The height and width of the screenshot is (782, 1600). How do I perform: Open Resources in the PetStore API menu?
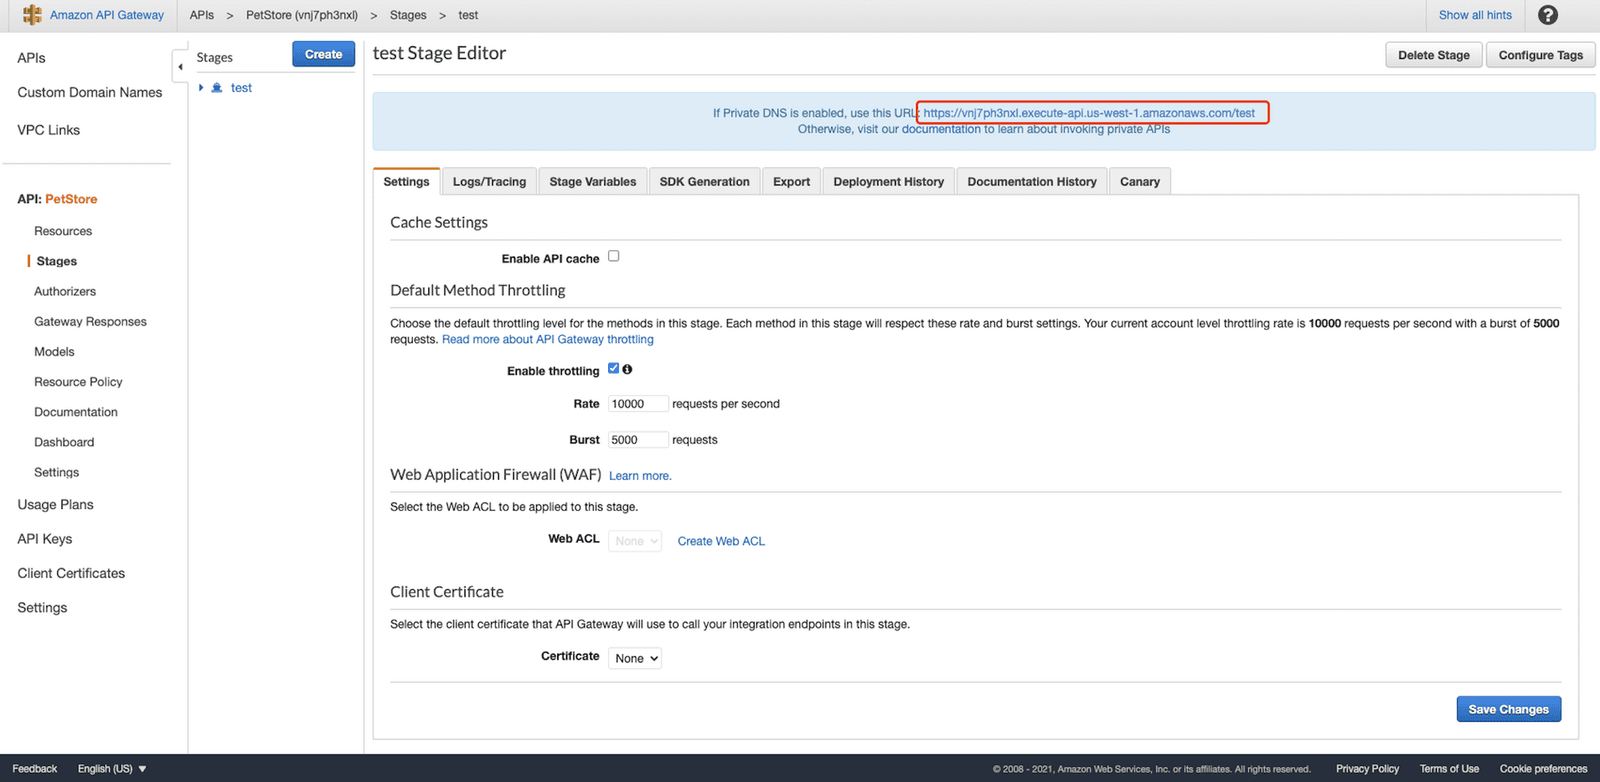(63, 231)
